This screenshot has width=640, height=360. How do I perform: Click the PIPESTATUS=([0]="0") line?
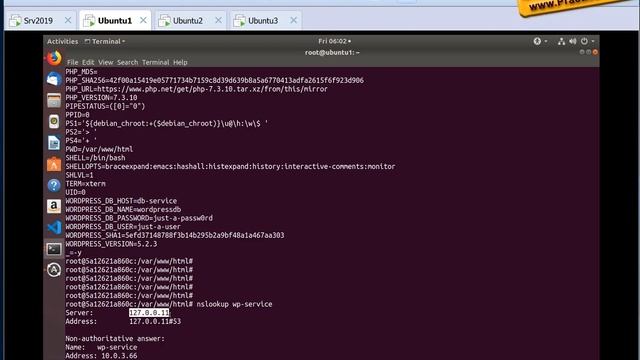105,106
